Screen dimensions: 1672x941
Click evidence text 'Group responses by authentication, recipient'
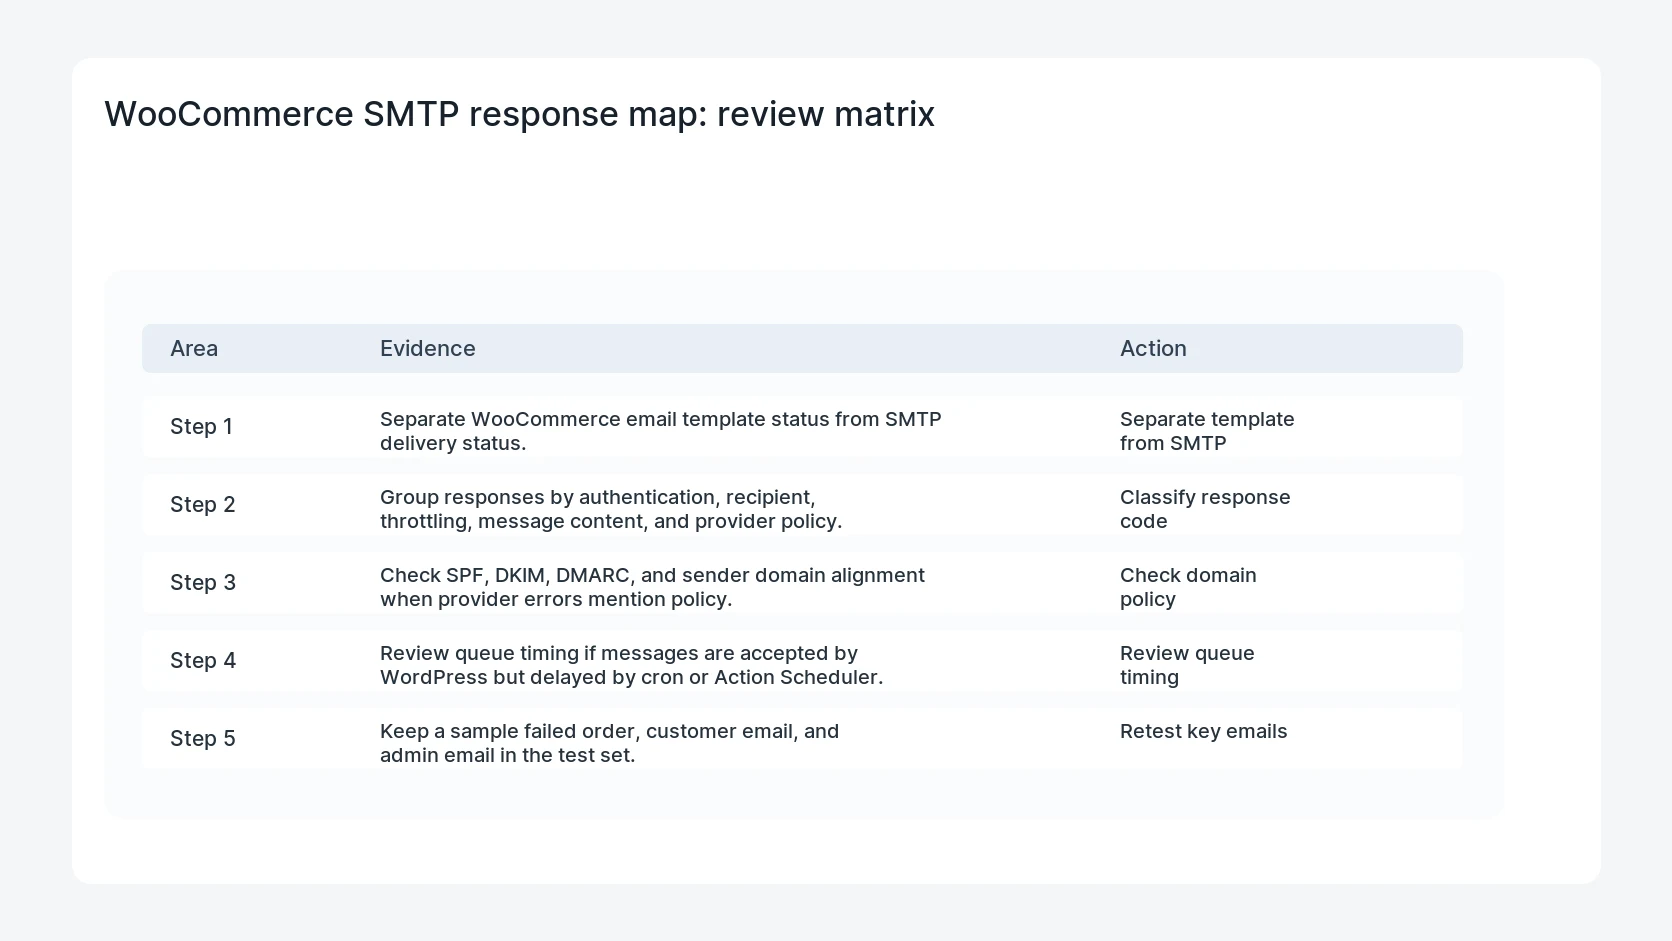597,497
